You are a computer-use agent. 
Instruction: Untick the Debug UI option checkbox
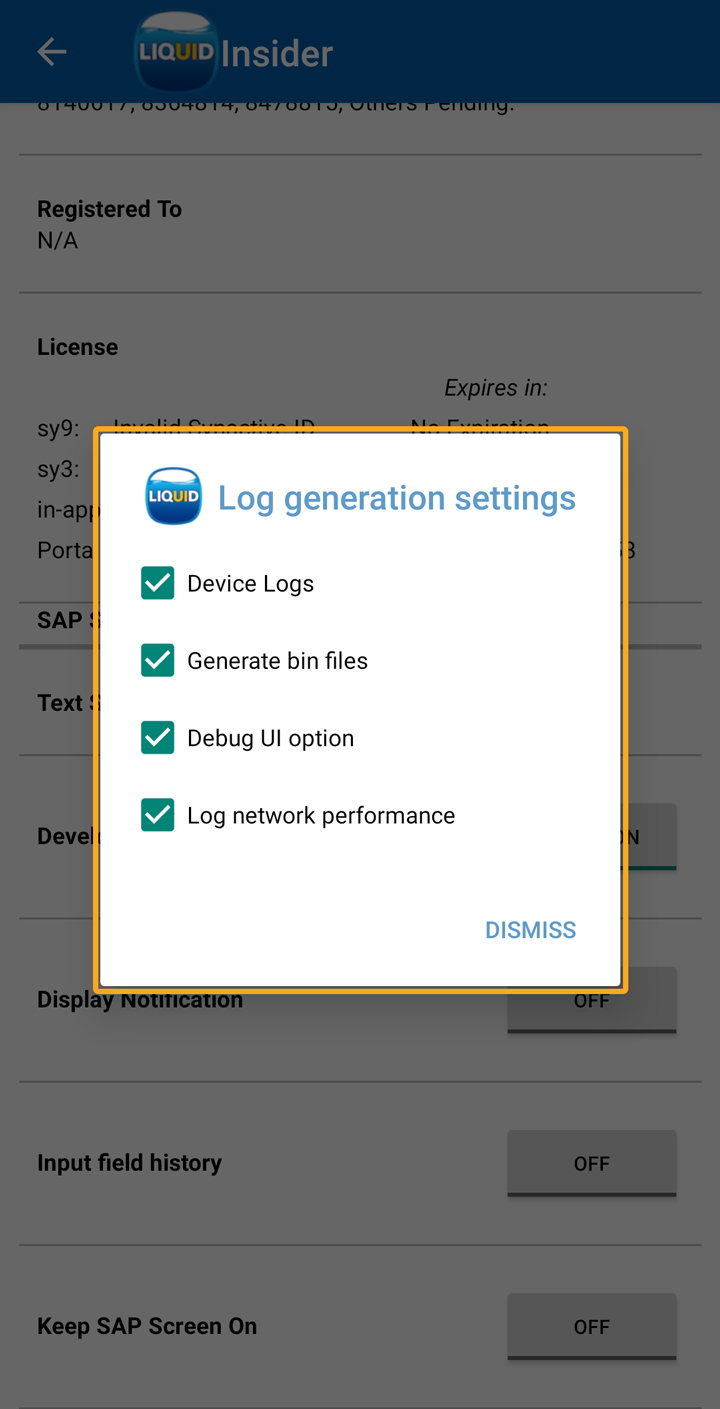pos(158,738)
